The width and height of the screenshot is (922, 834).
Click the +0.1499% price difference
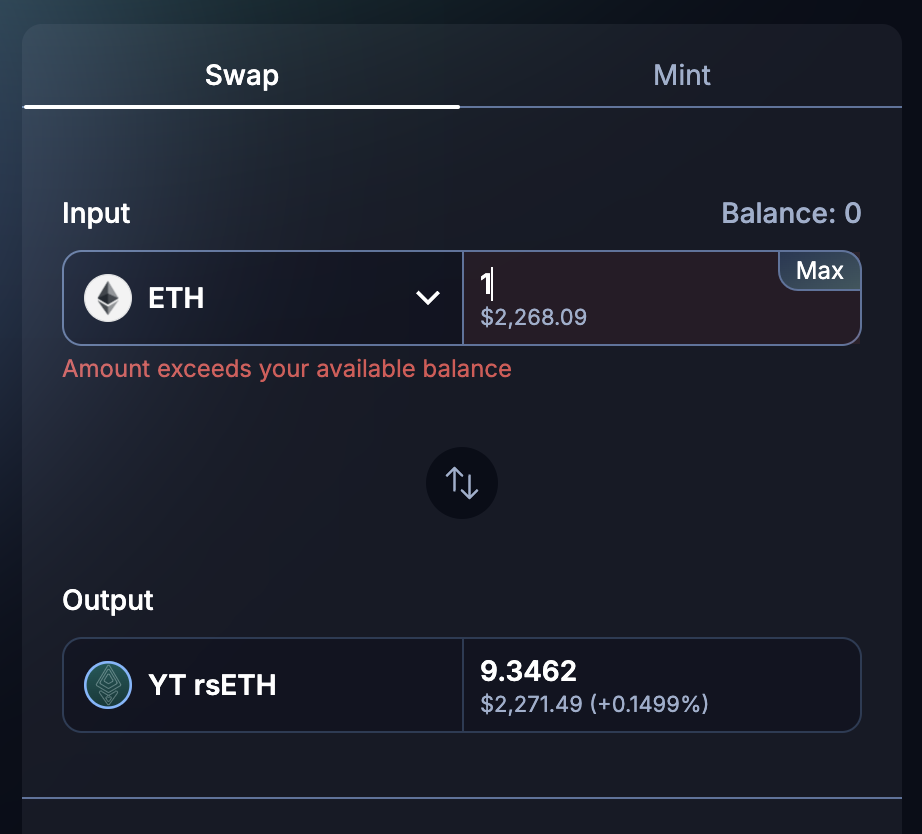649,705
